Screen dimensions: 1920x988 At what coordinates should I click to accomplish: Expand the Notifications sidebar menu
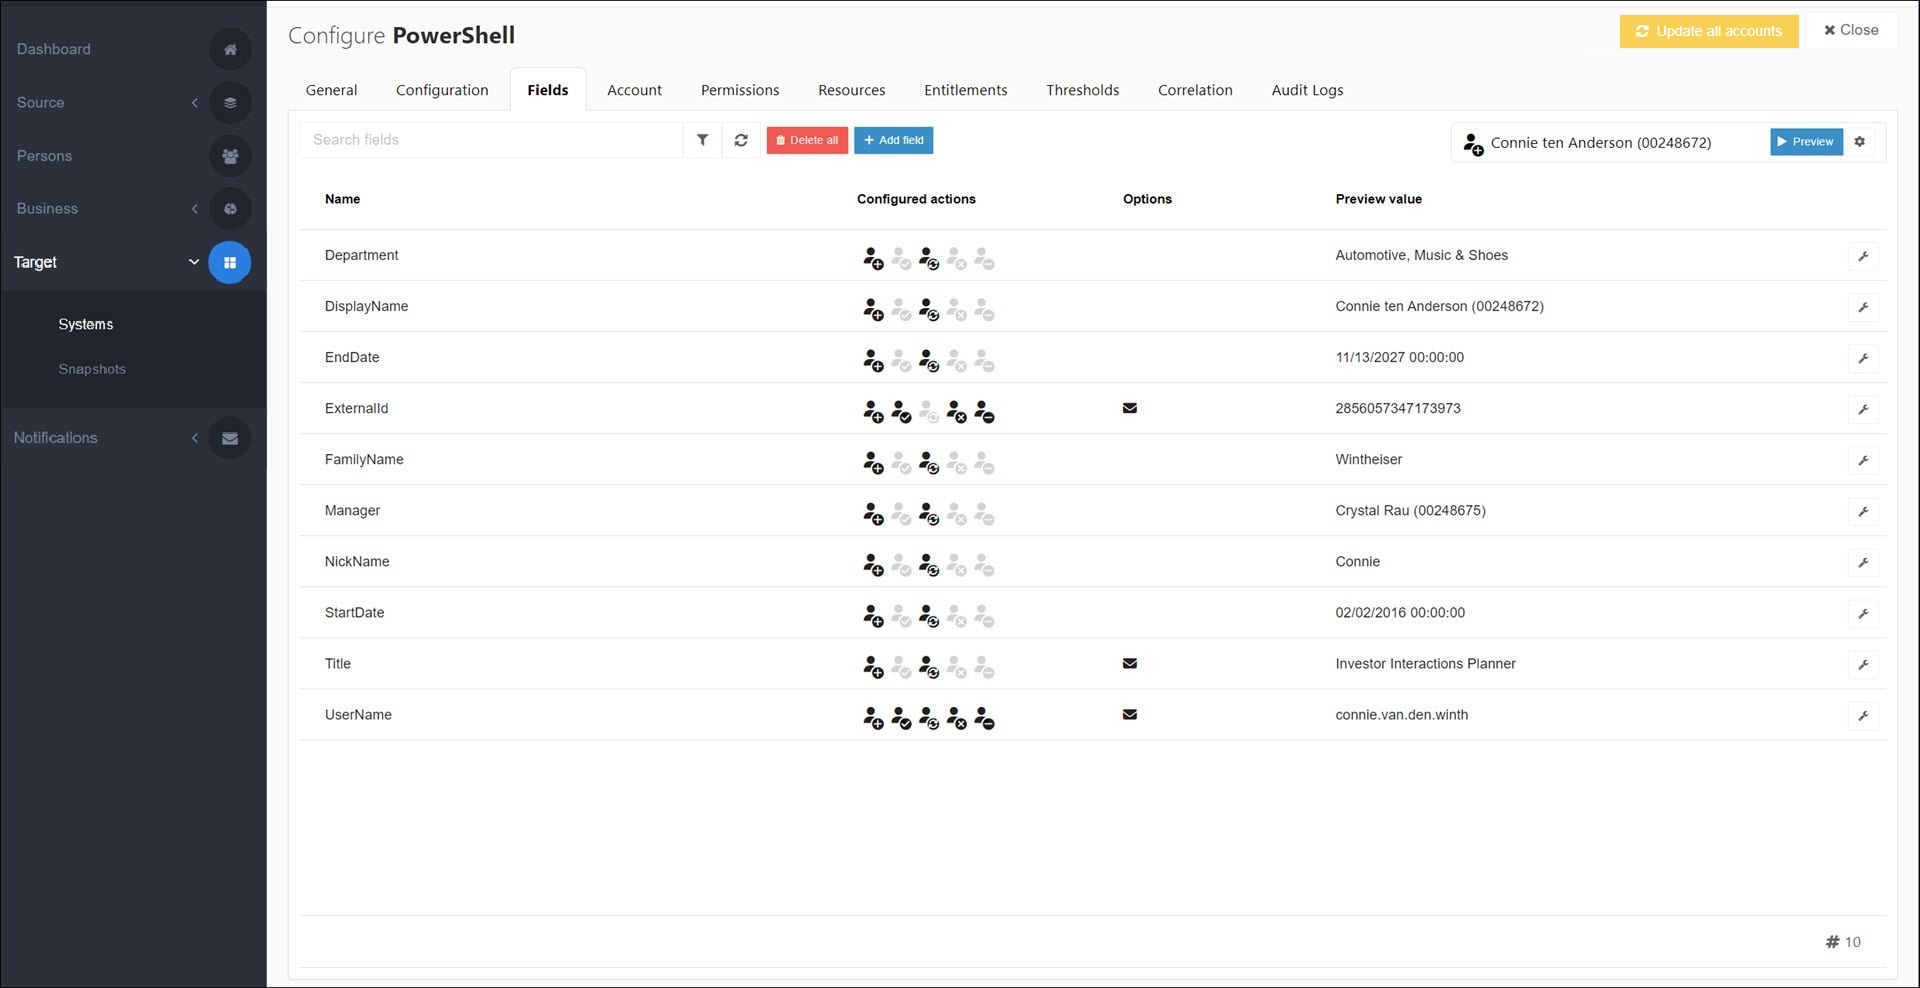pos(195,438)
